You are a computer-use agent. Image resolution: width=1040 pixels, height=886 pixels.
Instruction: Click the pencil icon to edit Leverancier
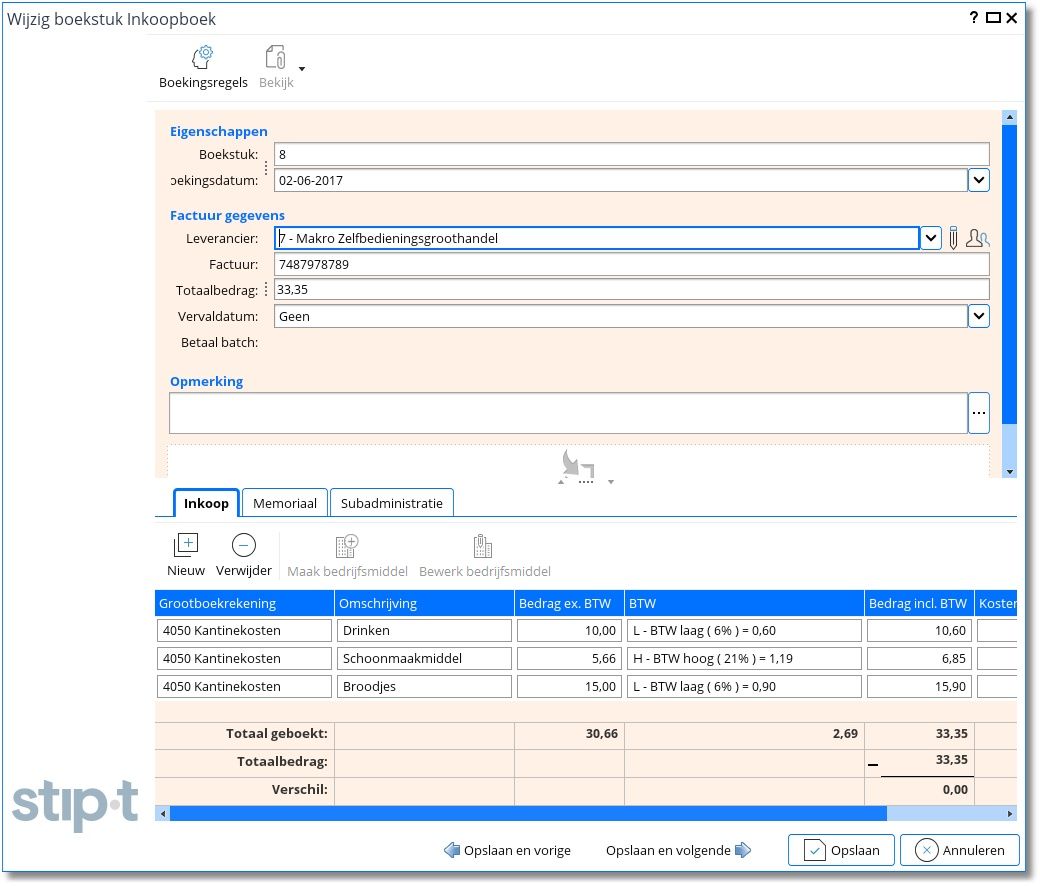pos(954,238)
